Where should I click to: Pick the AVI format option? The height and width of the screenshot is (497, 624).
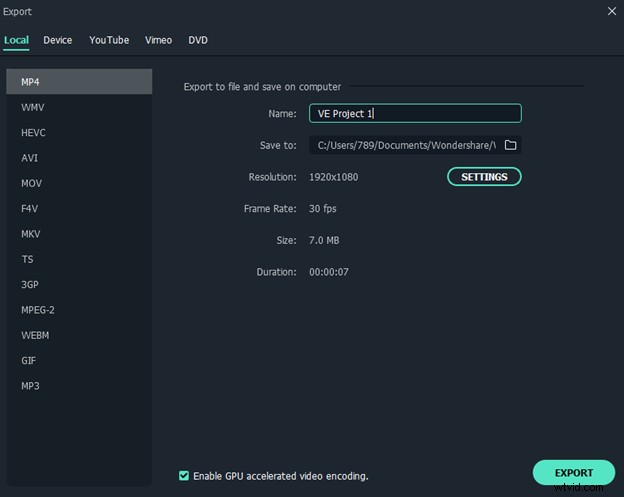tap(30, 158)
